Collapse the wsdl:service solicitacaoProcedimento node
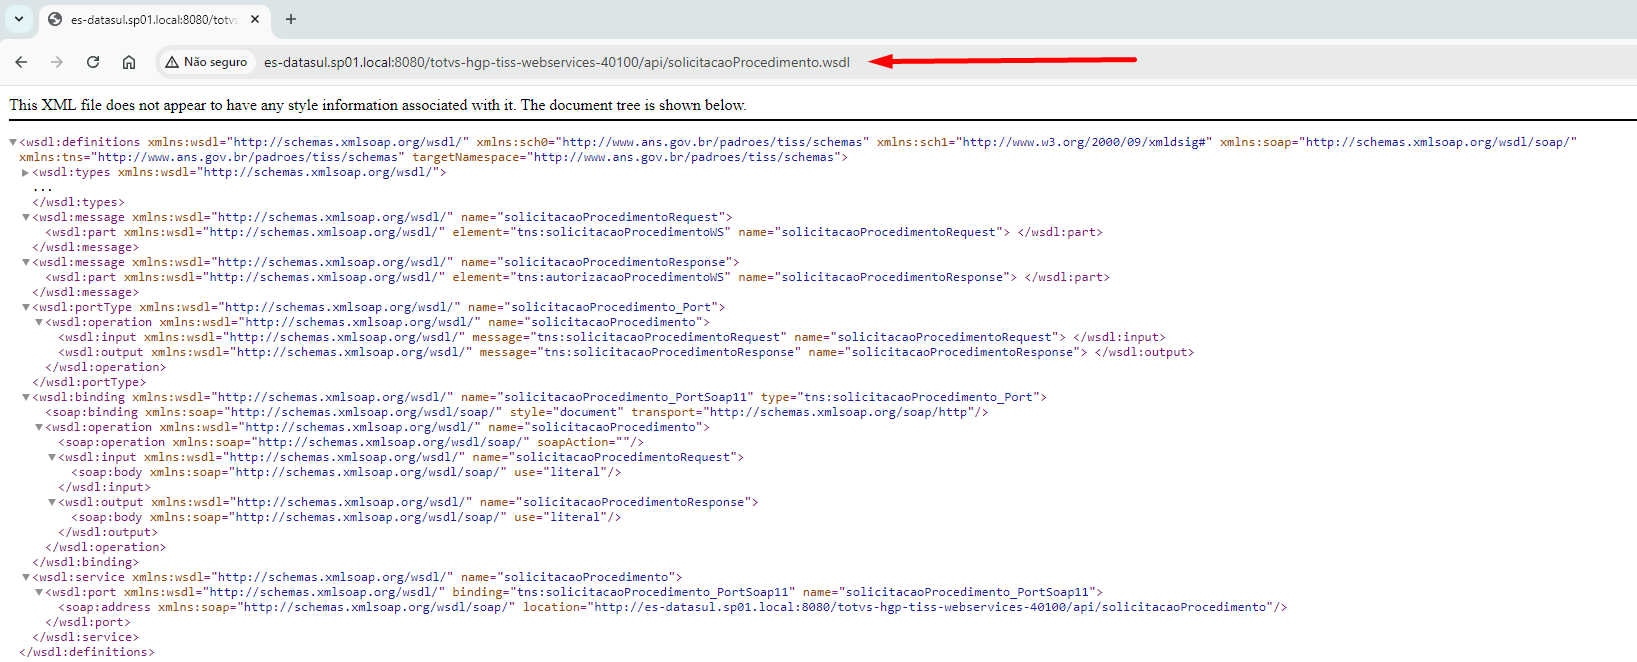Image resolution: width=1637 pixels, height=662 pixels. (26, 577)
